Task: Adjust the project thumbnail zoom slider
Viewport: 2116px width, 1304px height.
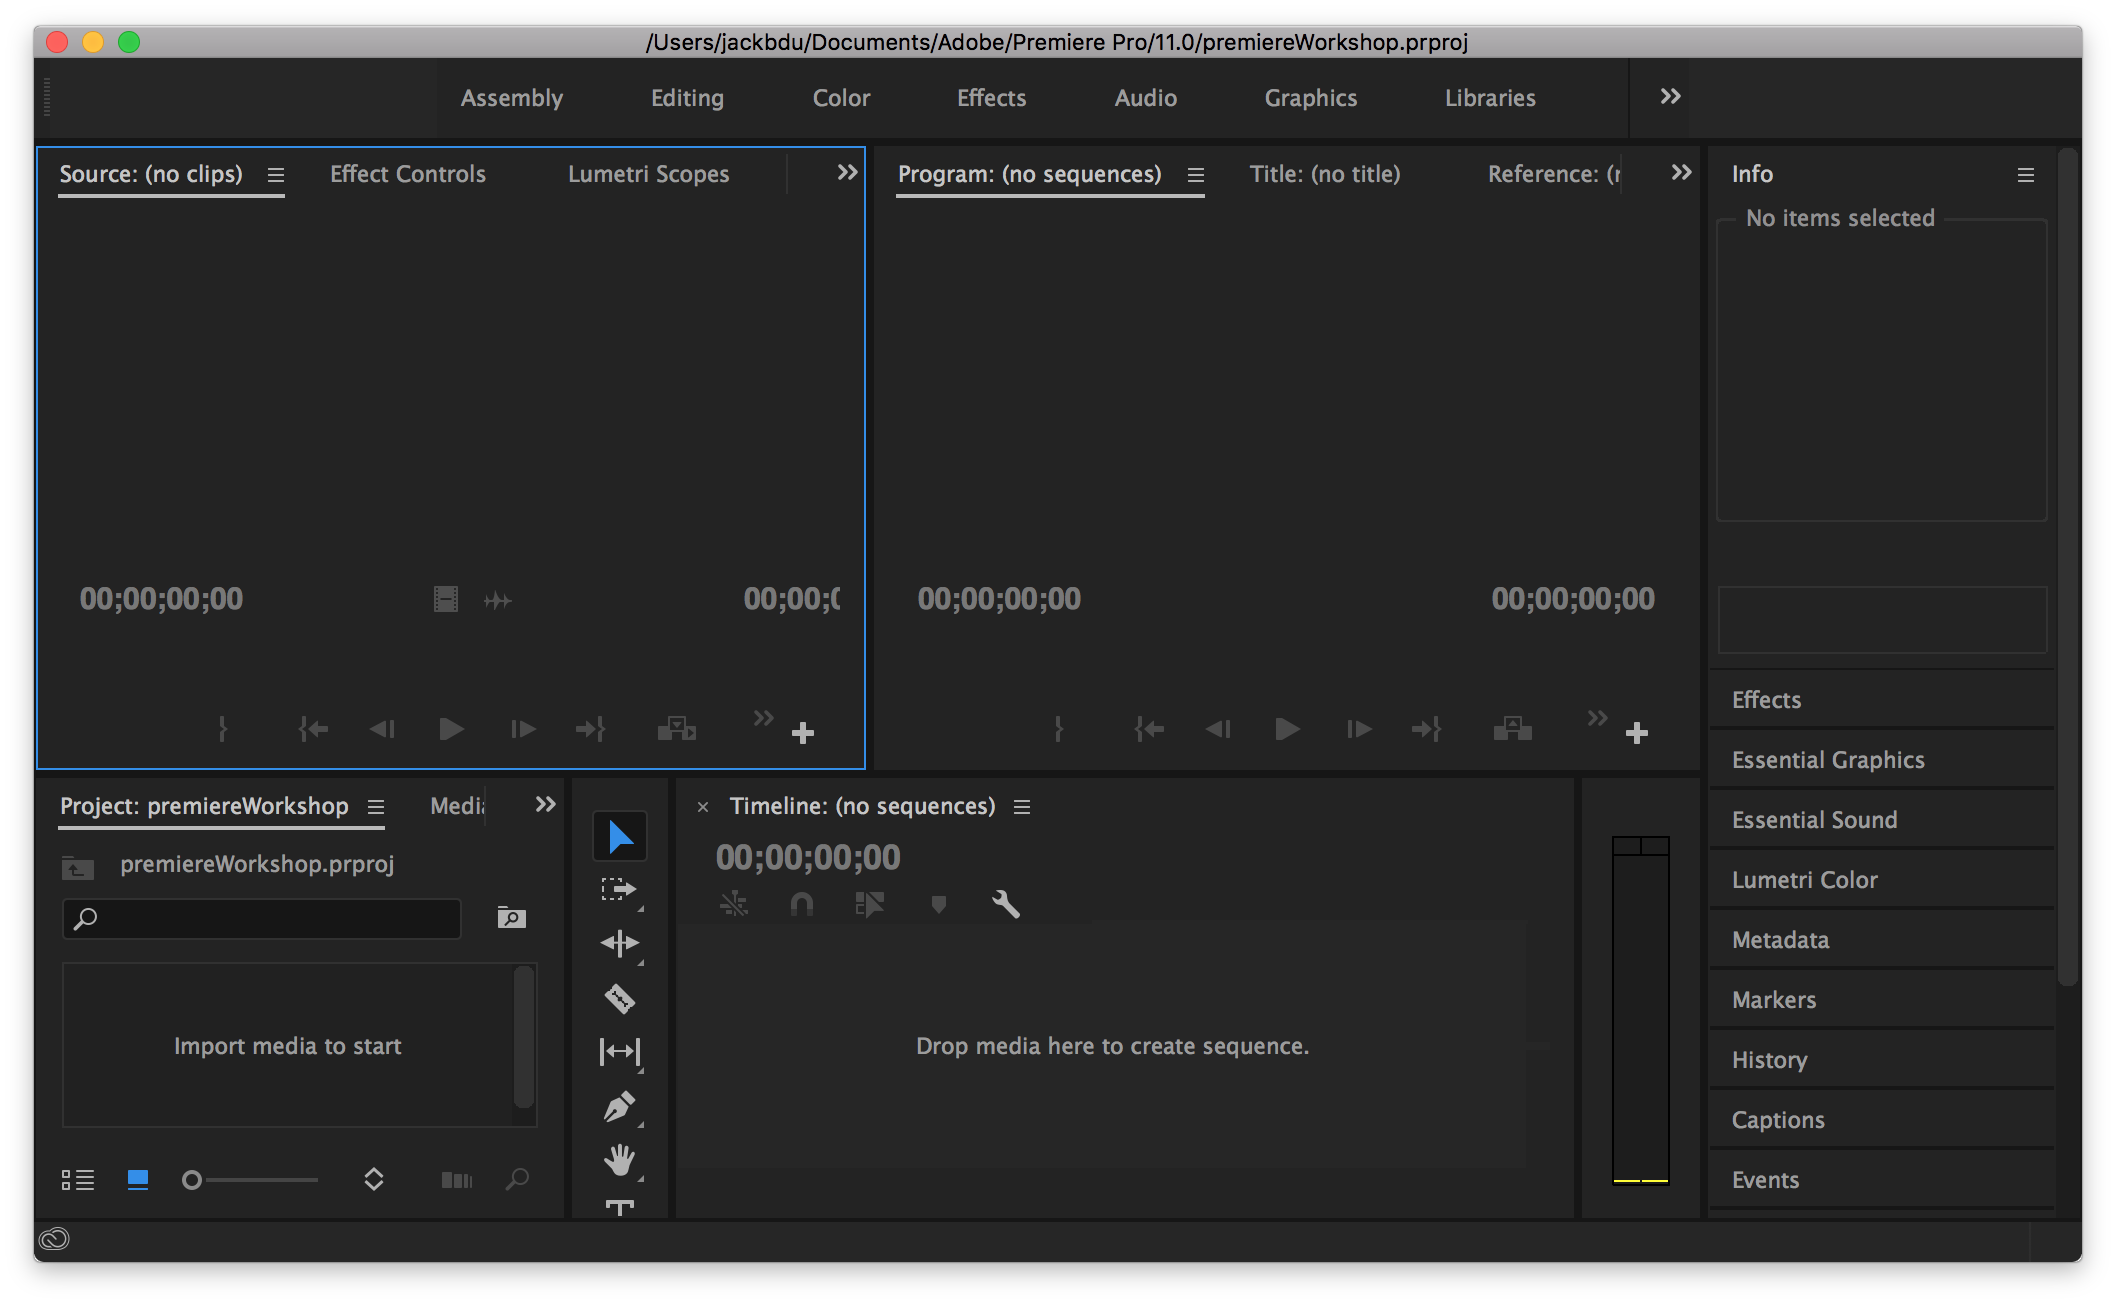Action: point(193,1180)
